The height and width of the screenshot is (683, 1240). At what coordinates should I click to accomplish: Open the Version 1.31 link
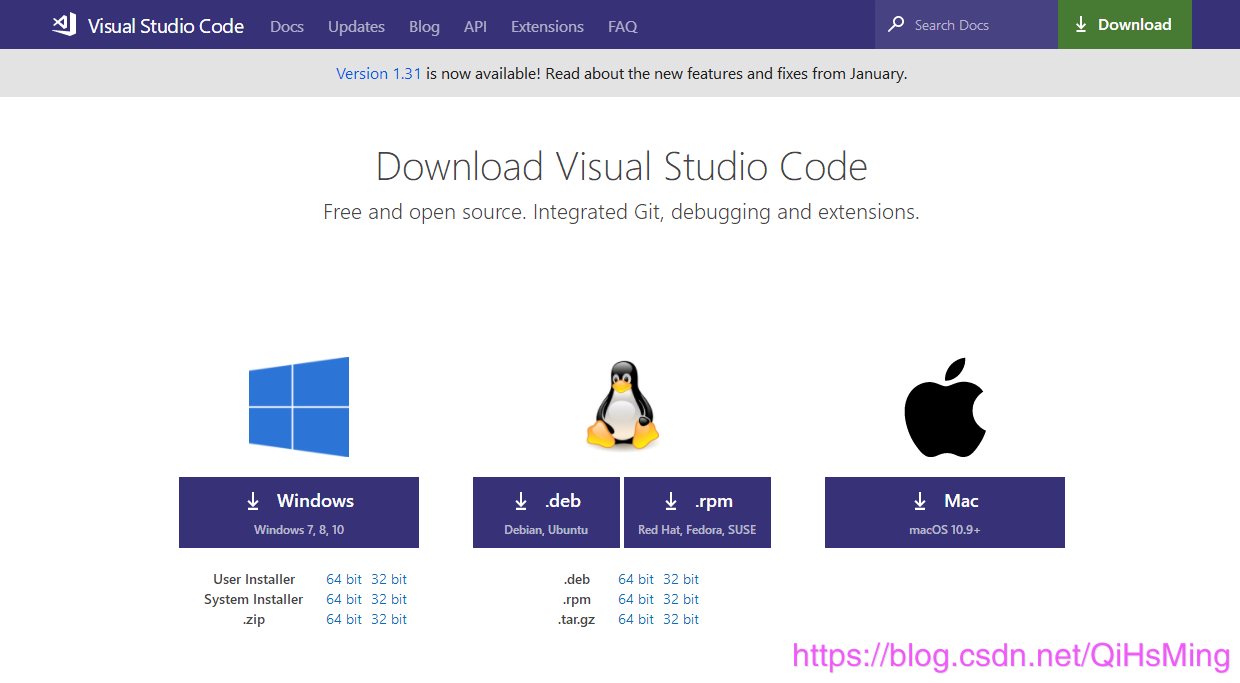point(379,73)
